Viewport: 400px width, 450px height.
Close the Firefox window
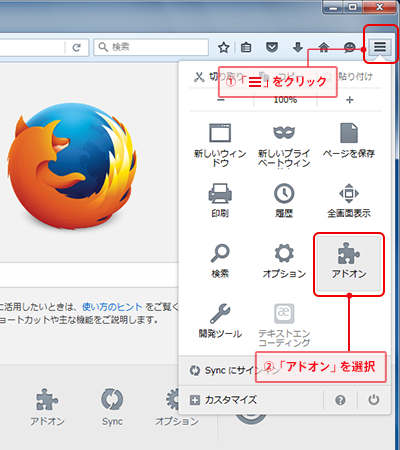tap(379, 7)
